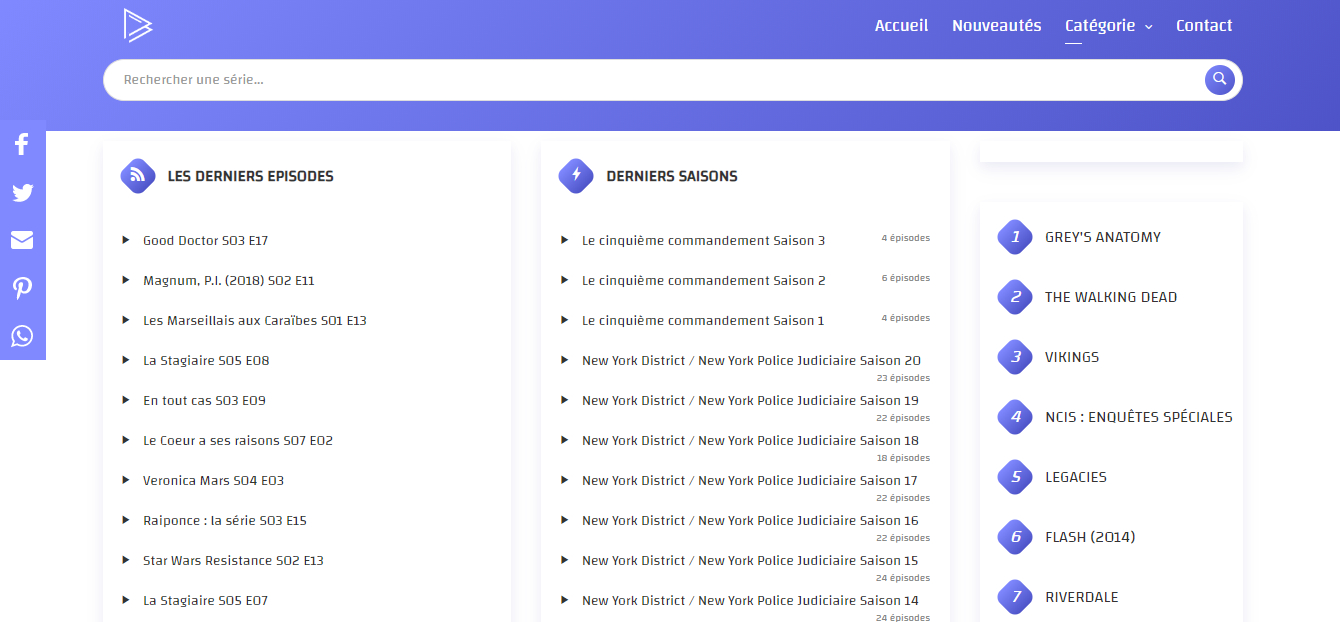Open the Accueil menu item
The height and width of the screenshot is (622, 1340).
click(x=901, y=26)
